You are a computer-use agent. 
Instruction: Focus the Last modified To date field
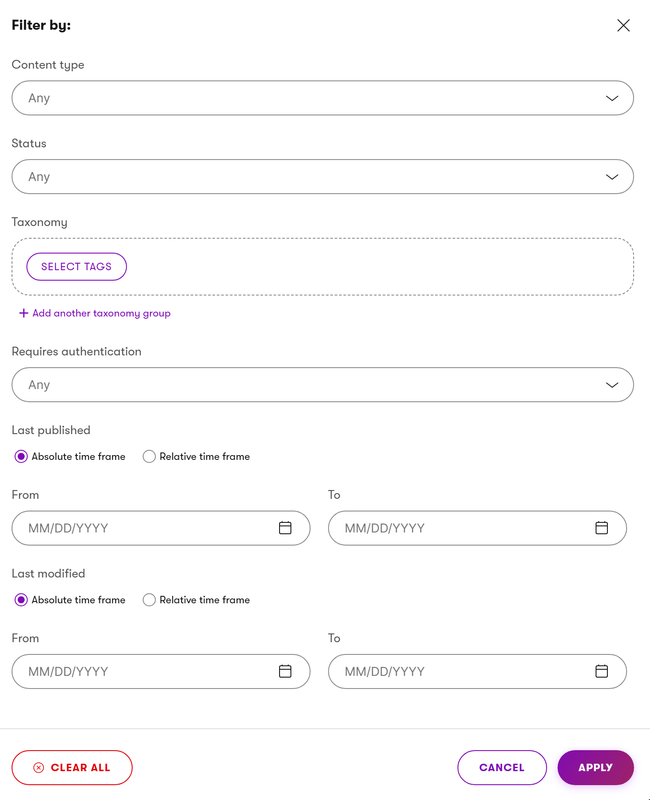pyautogui.click(x=477, y=671)
